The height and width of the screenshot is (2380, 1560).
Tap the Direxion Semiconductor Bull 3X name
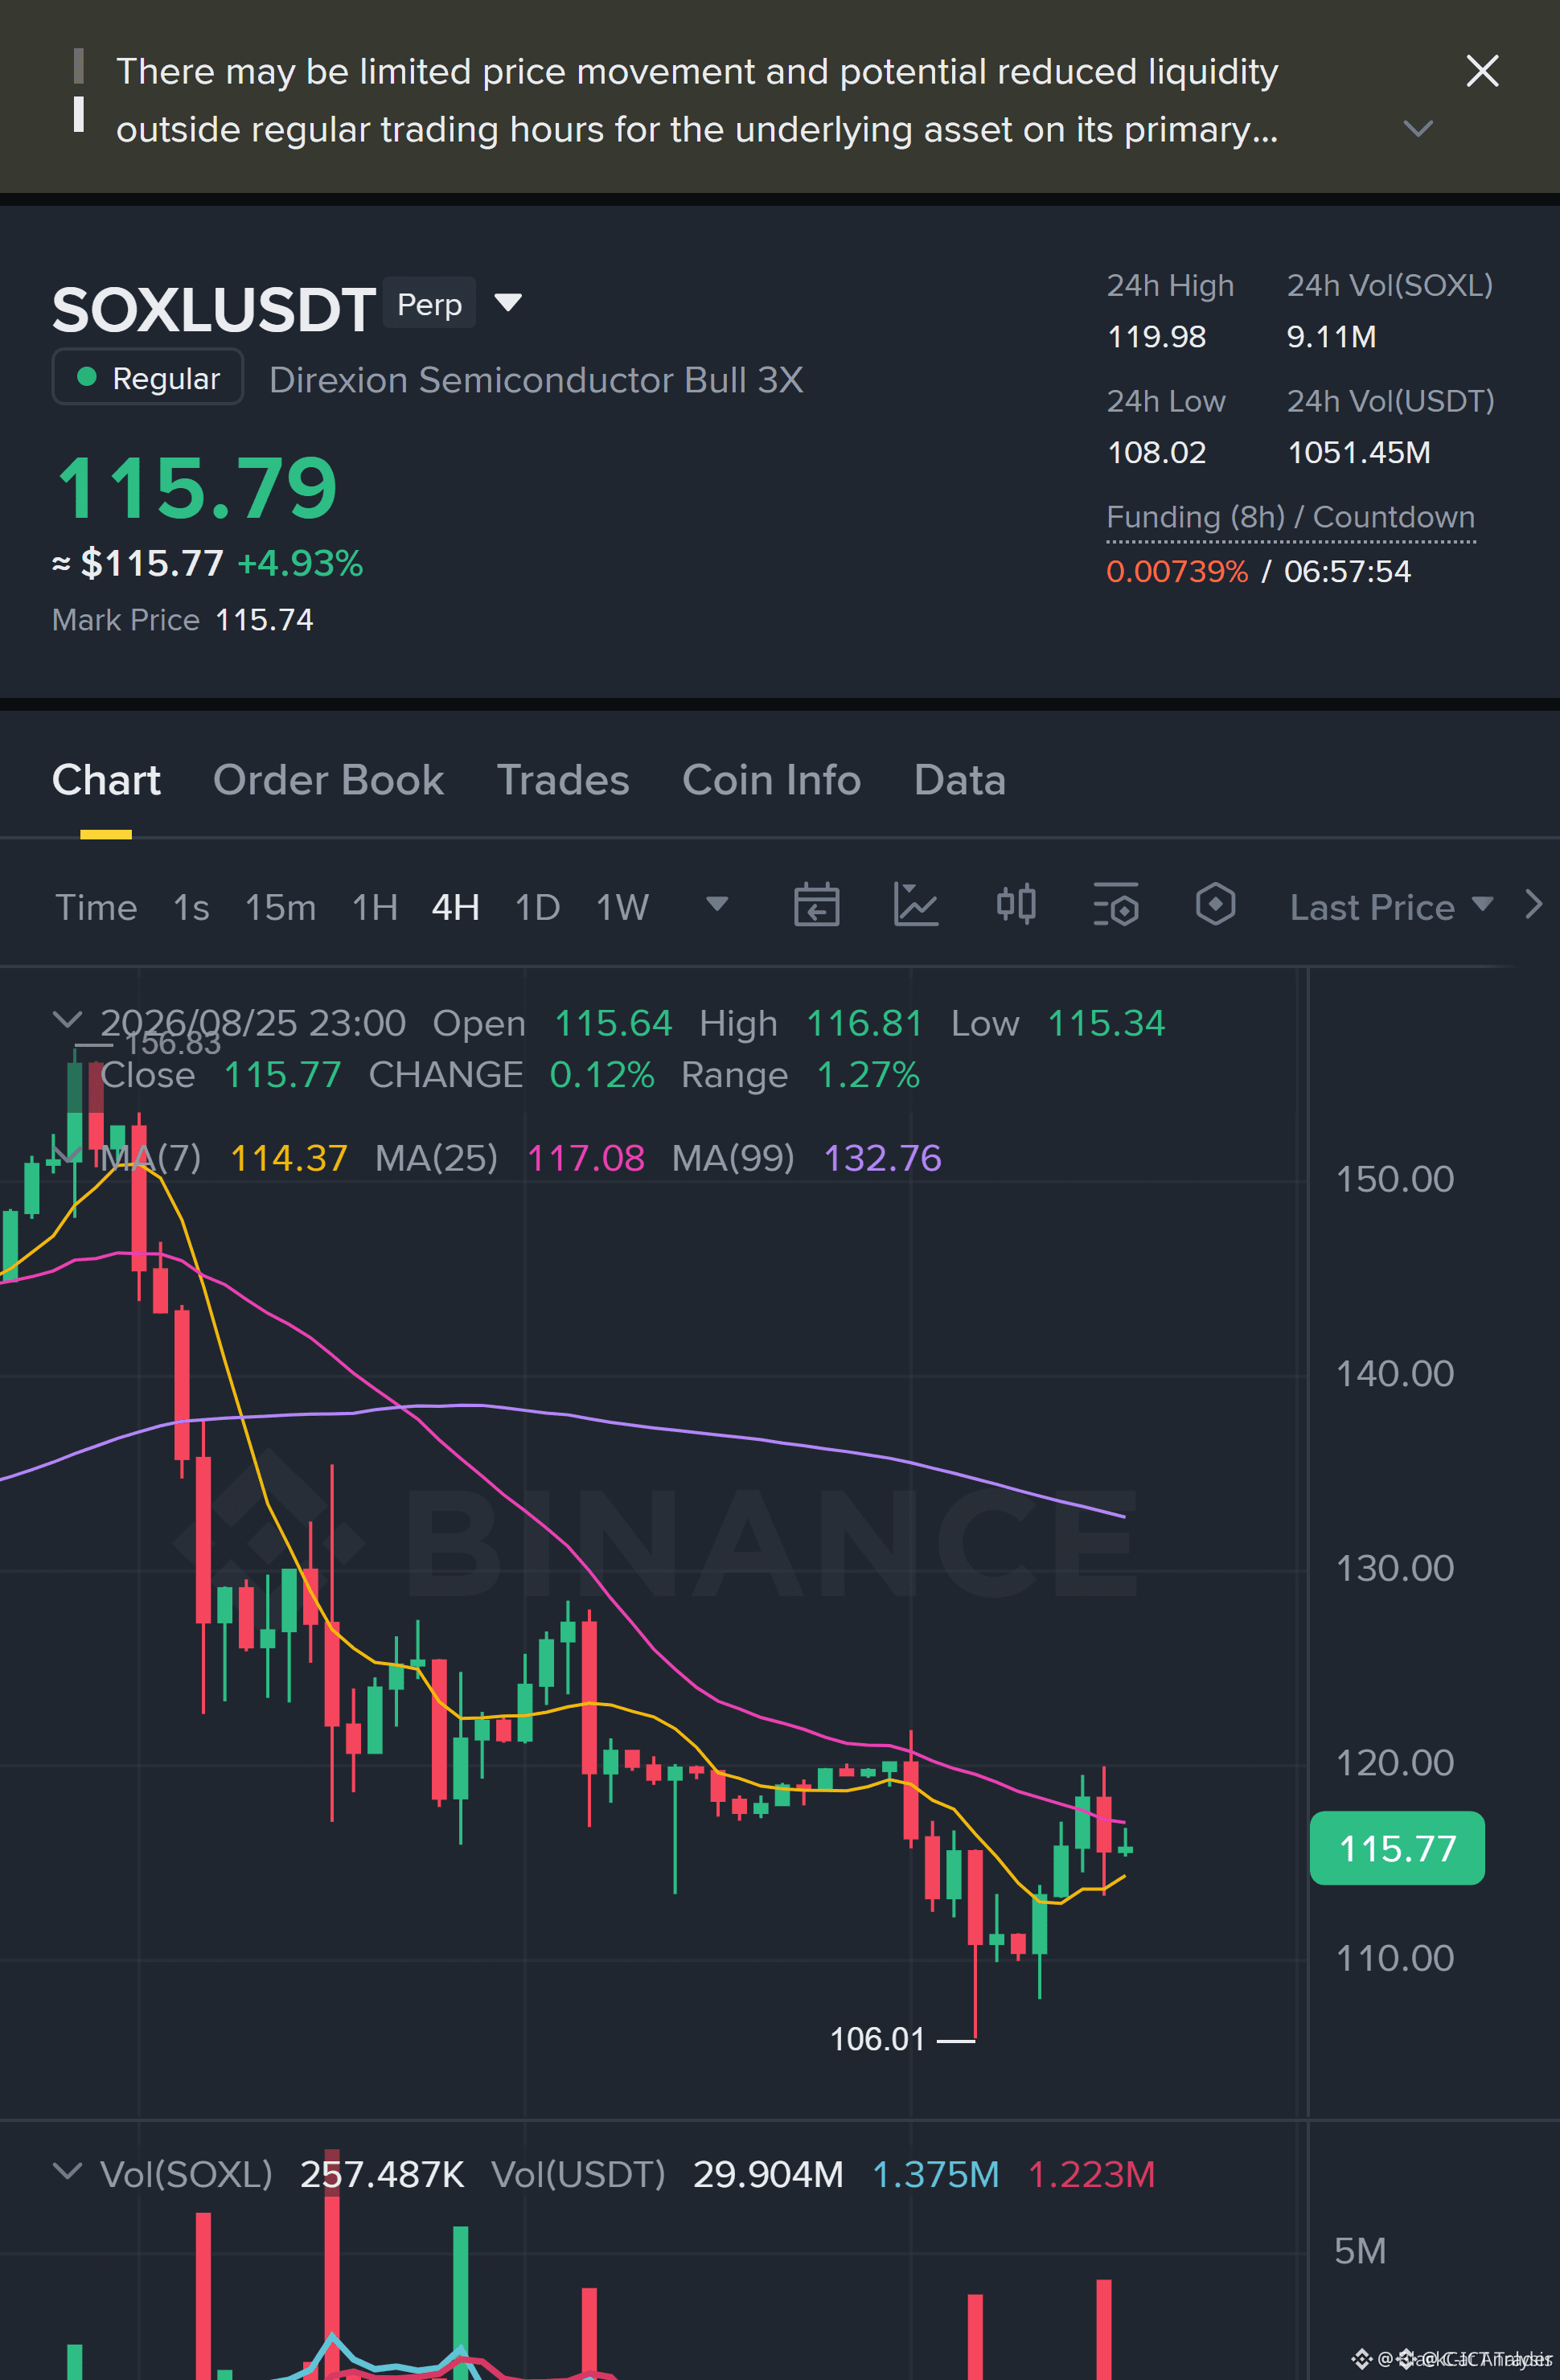tap(536, 380)
